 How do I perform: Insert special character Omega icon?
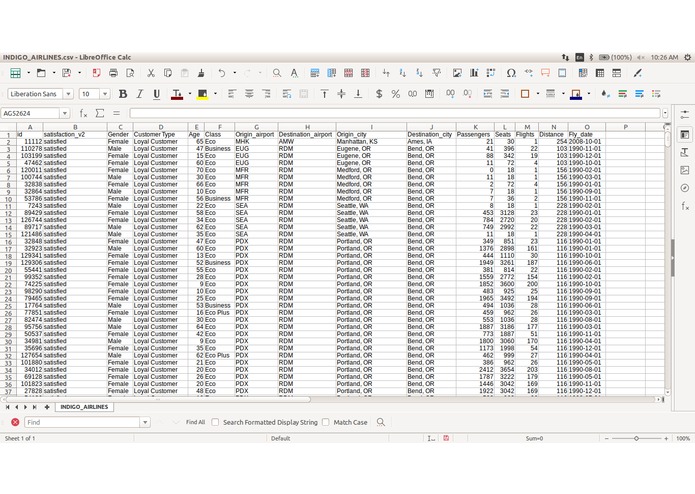(511, 73)
